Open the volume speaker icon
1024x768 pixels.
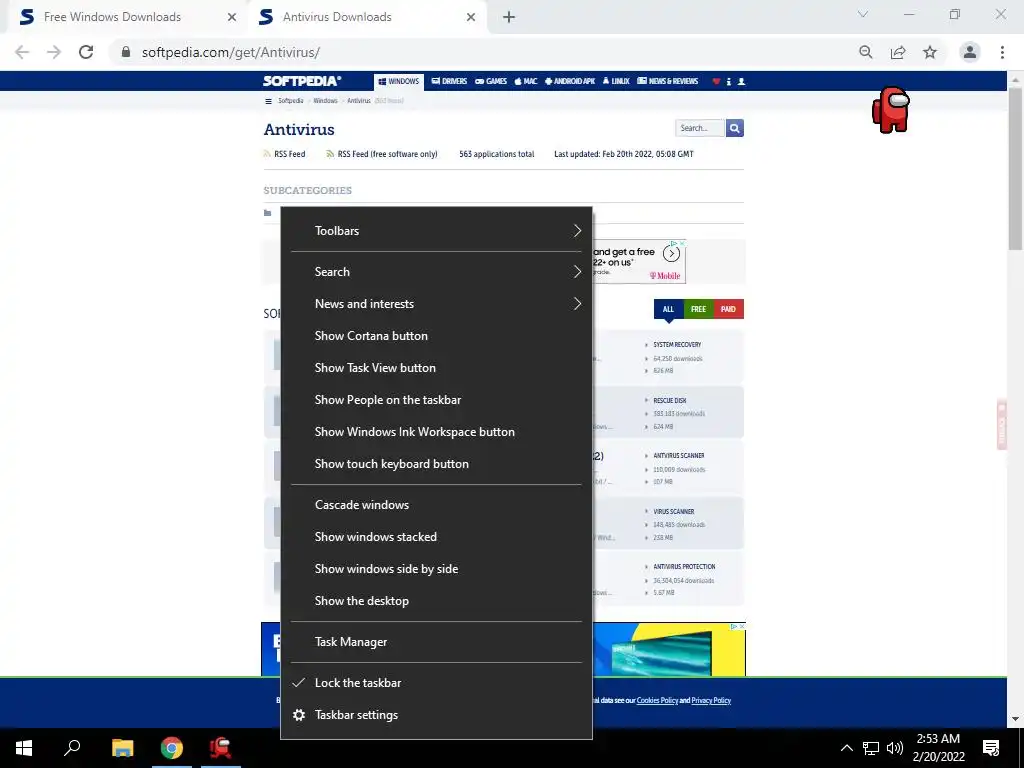[x=895, y=748]
